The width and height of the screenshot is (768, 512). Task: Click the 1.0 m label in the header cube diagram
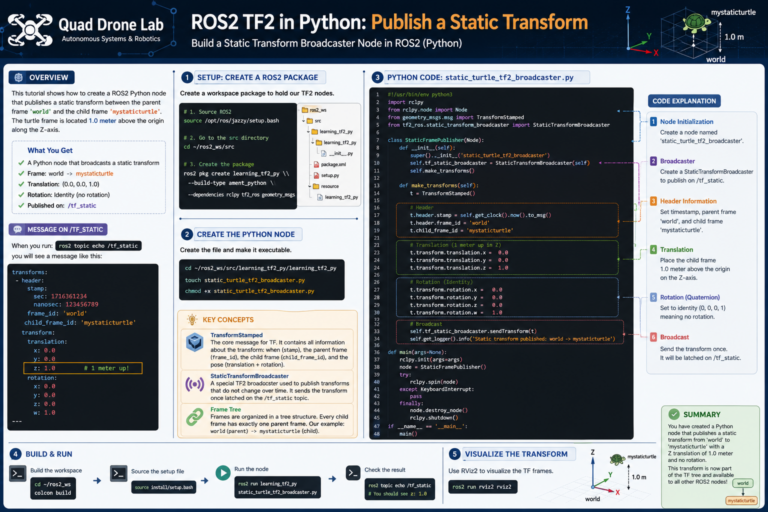coord(734,37)
